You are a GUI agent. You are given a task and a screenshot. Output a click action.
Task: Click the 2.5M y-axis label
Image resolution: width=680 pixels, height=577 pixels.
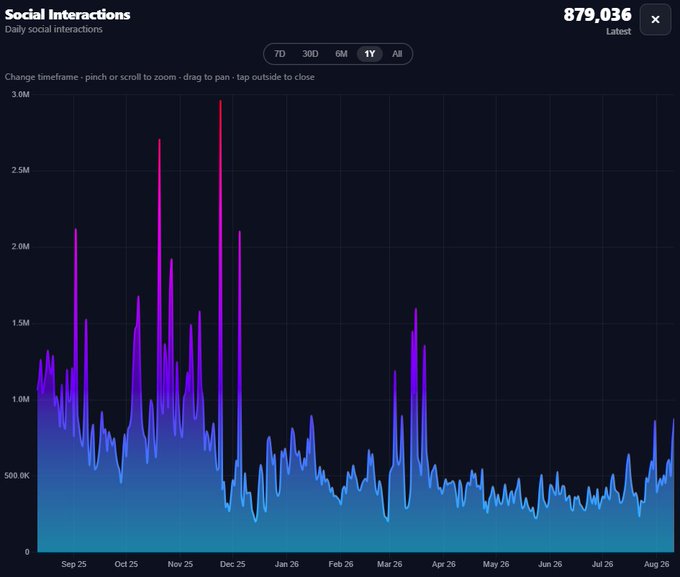coord(20,170)
